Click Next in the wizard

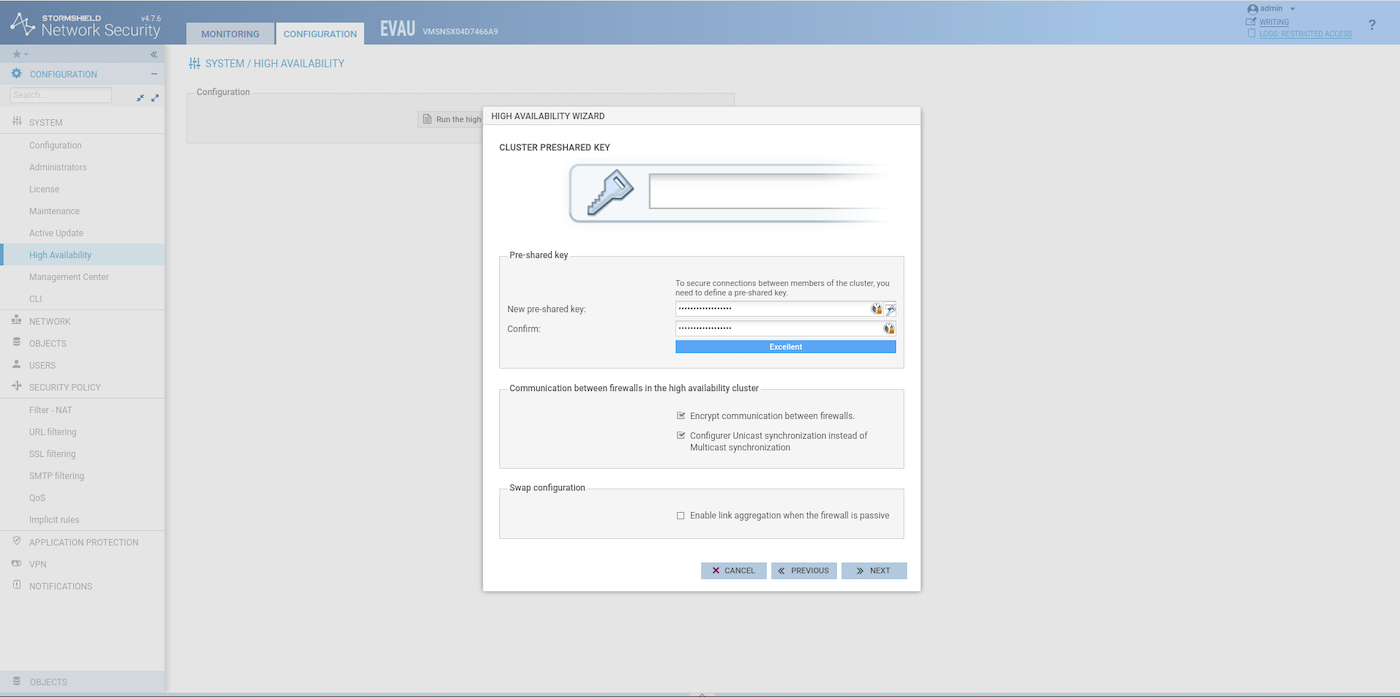[x=873, y=571]
